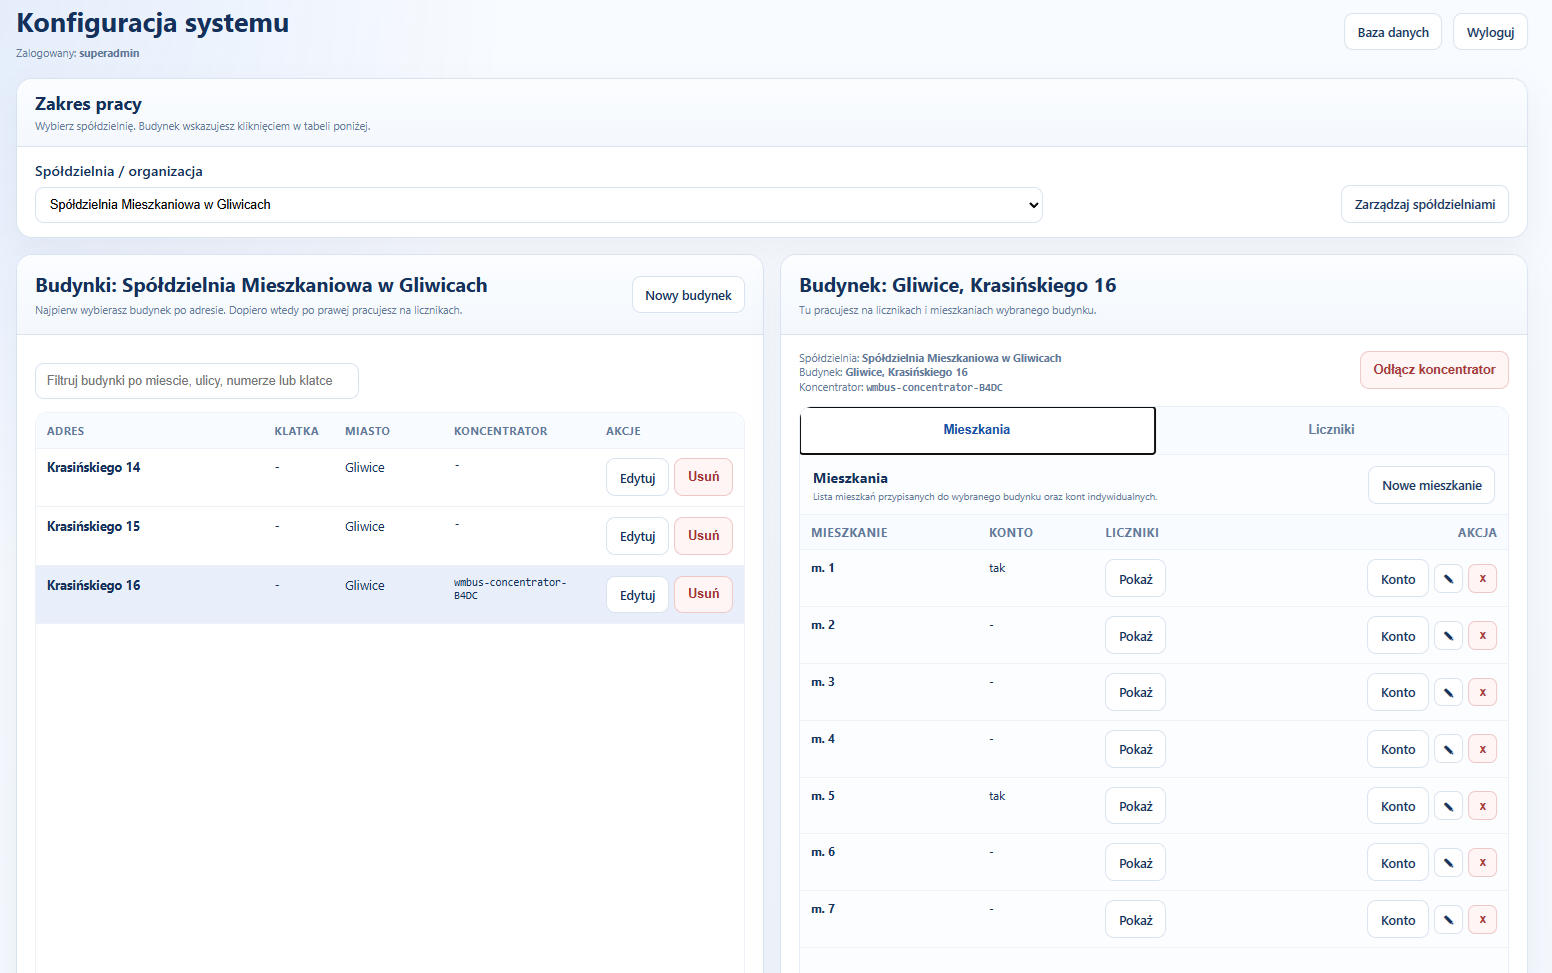The width and height of the screenshot is (1552, 973).
Task: Delete apartment m. 4 with the x icon
Action: click(x=1482, y=749)
